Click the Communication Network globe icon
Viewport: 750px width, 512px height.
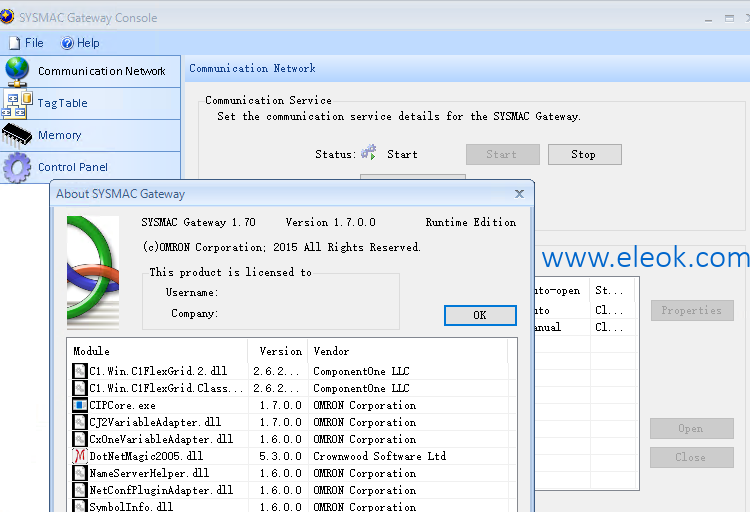click(17, 71)
